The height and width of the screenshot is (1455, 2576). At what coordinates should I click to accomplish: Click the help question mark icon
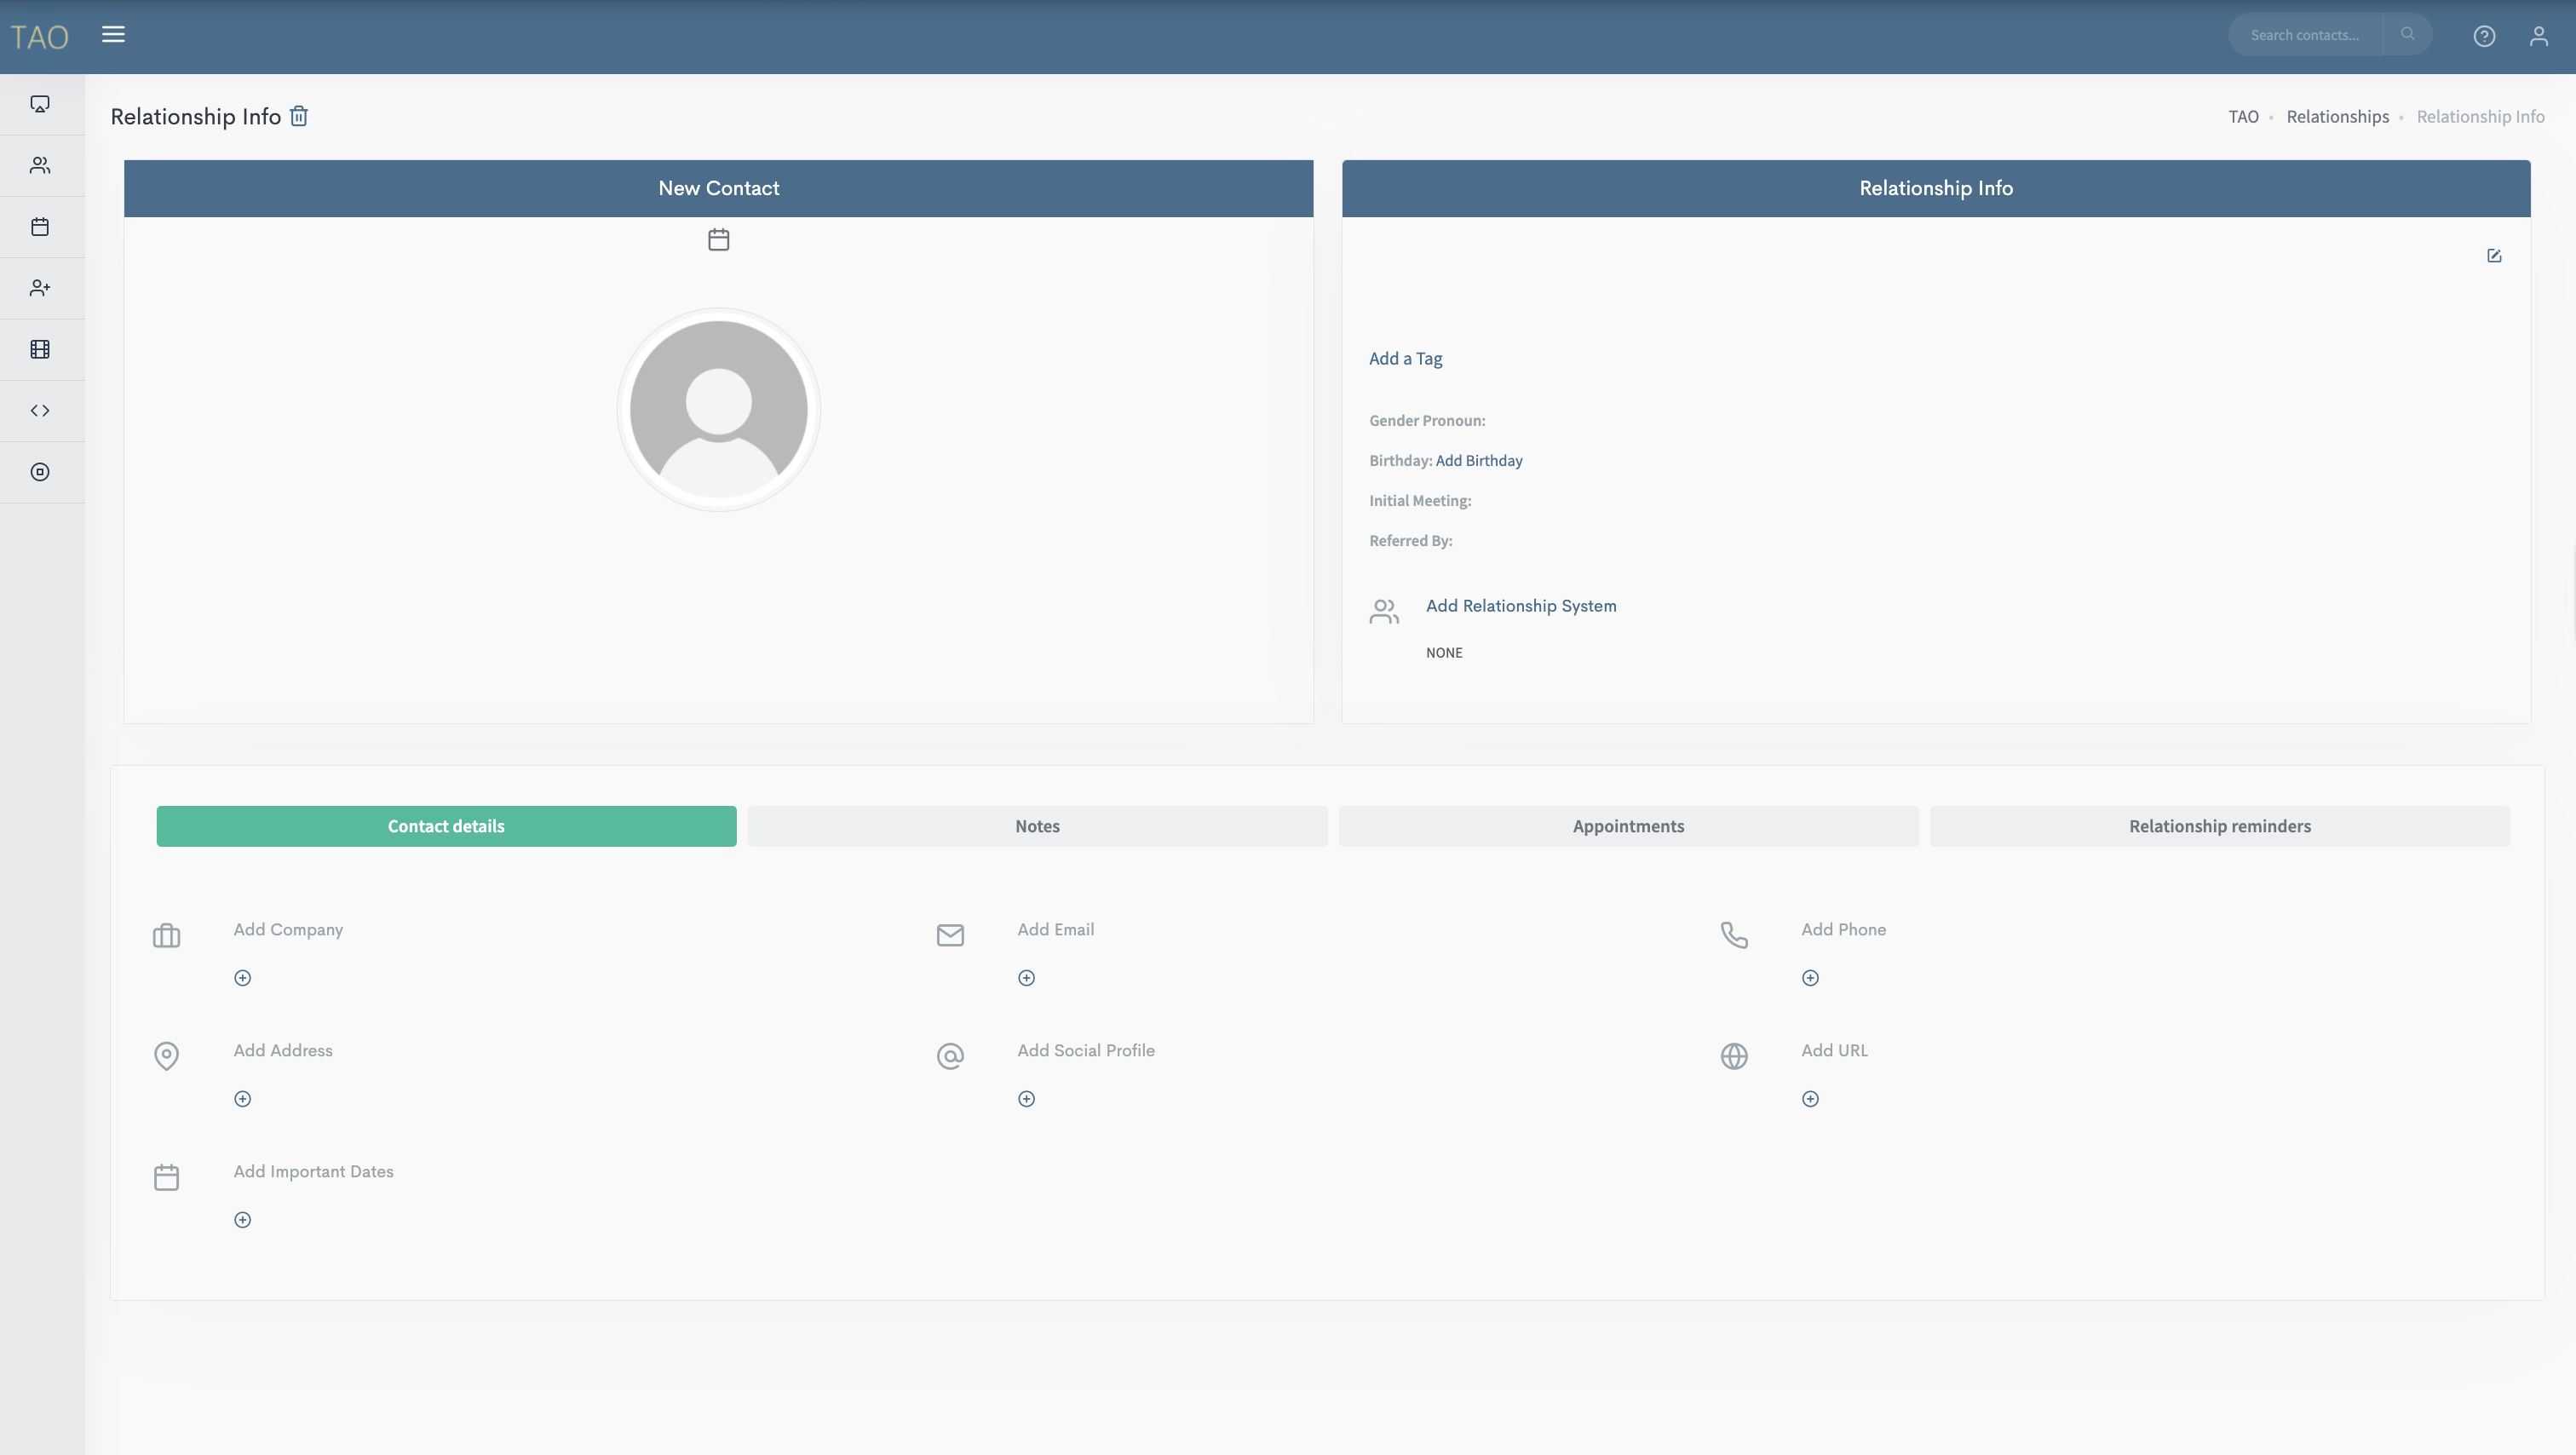(x=2484, y=36)
